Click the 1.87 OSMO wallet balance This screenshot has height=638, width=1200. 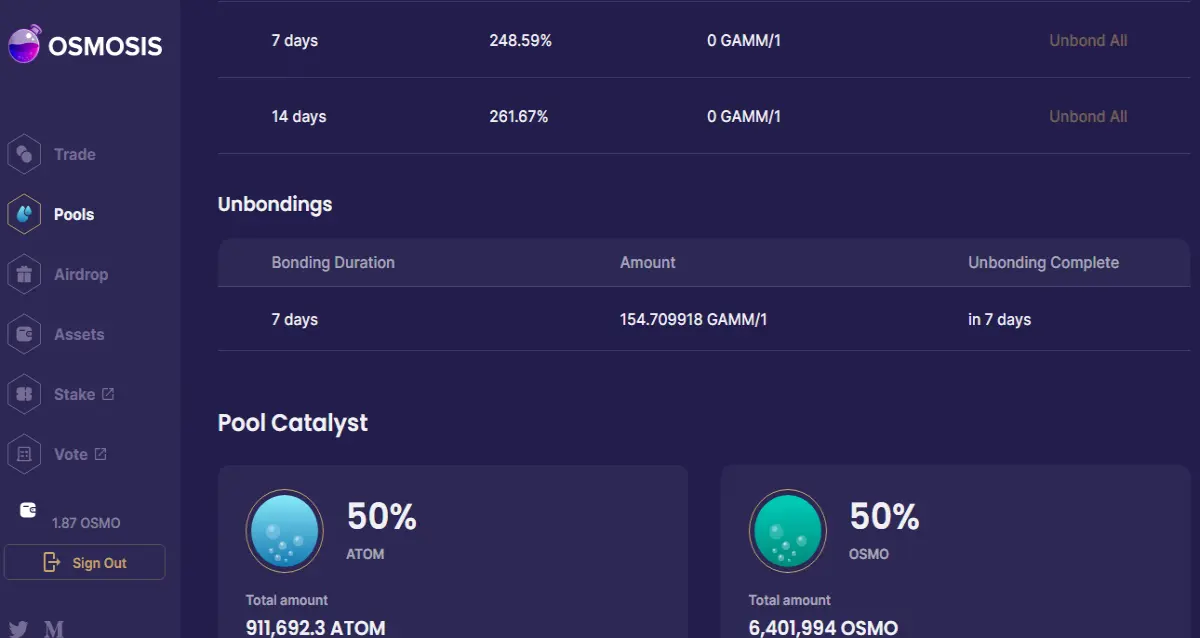click(x=86, y=523)
